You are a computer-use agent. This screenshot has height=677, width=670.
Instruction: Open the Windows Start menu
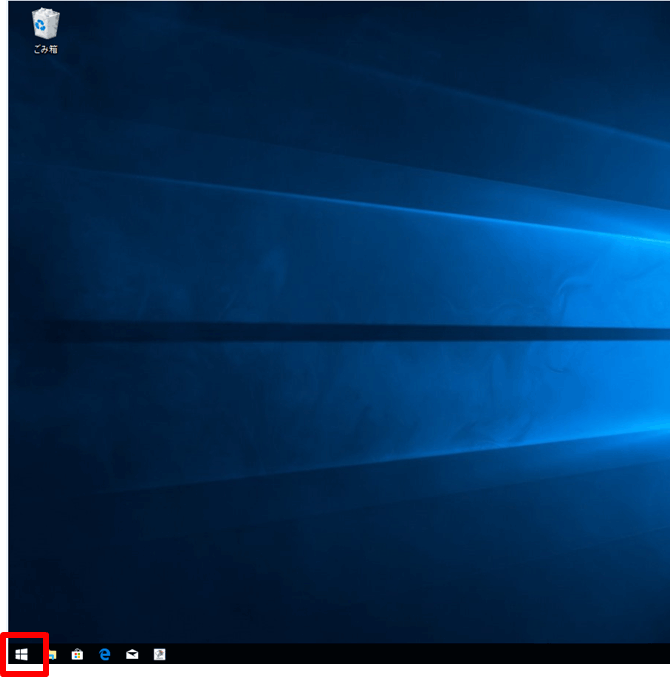point(22,655)
